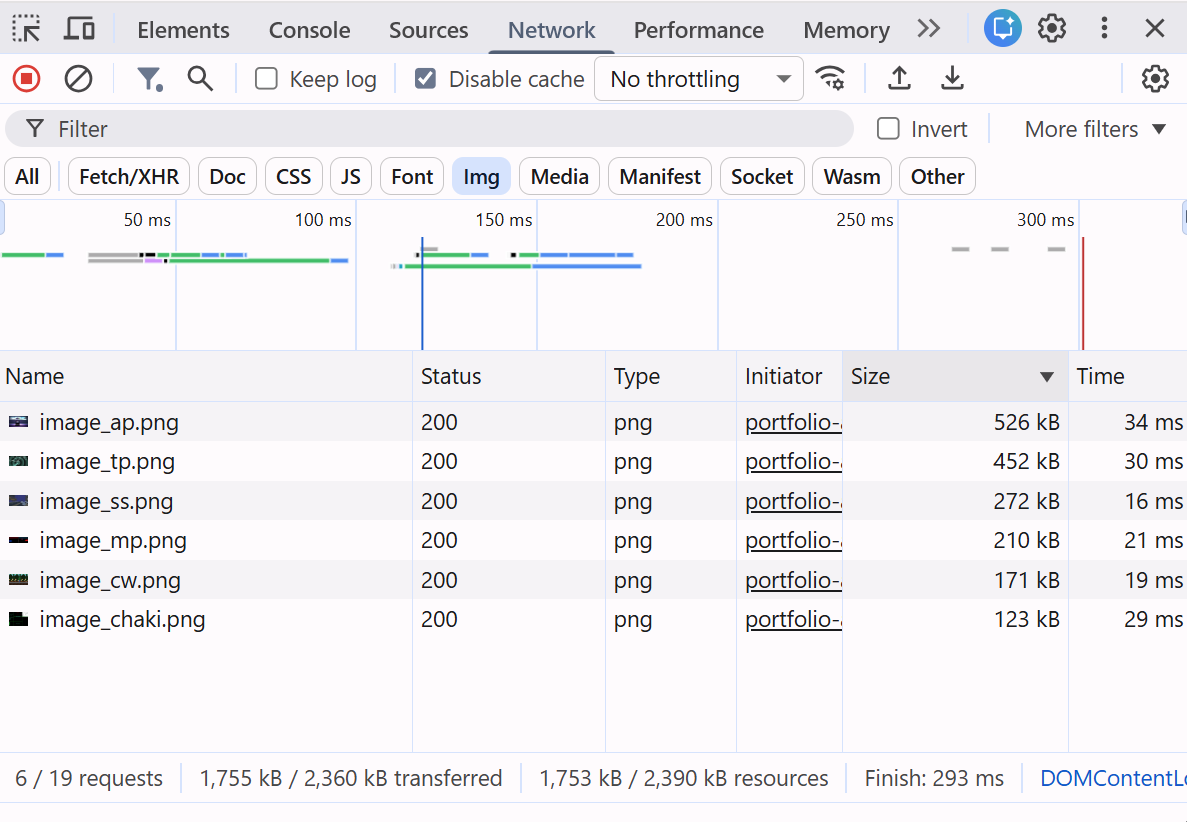Activate the inspect element picker icon
The image size is (1187, 822).
pyautogui.click(x=27, y=30)
